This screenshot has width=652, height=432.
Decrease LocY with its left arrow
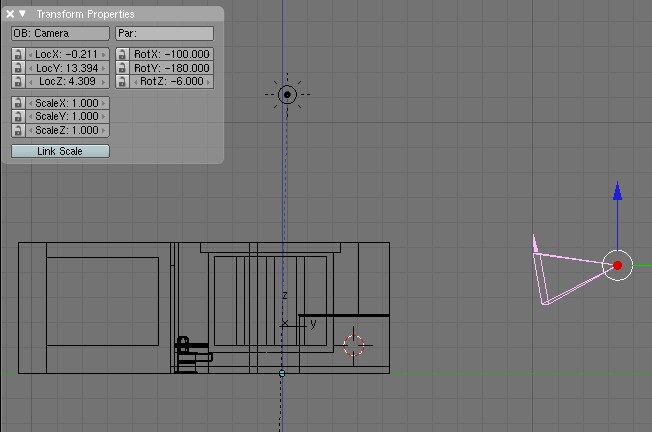(x=30, y=68)
